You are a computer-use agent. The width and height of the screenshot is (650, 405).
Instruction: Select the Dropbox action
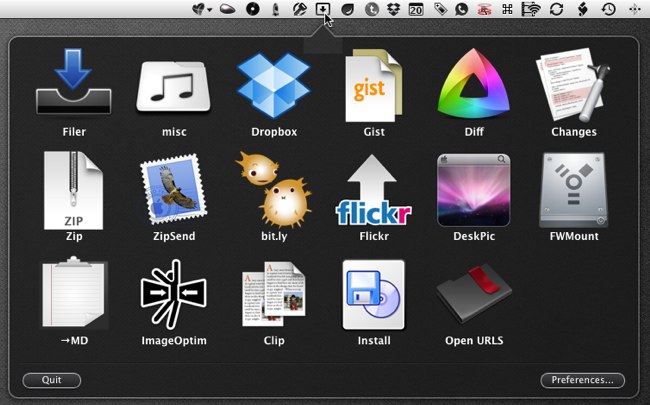coord(274,87)
